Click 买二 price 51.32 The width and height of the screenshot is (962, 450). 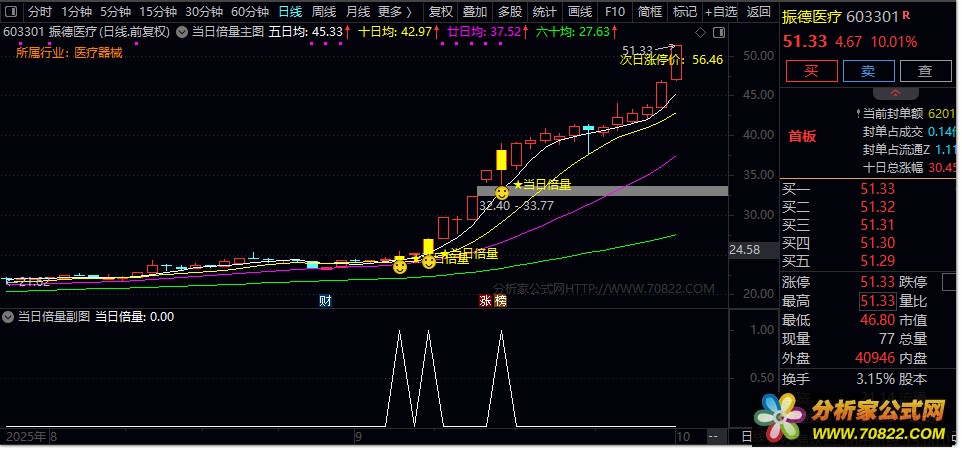coord(877,207)
